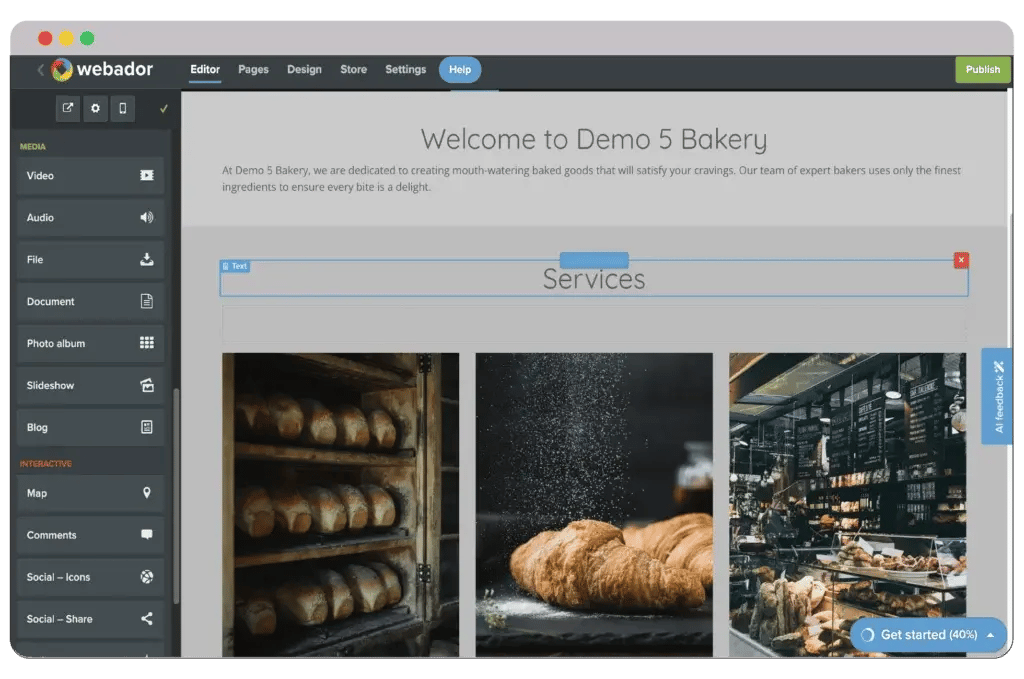Click the green saved checkmark icon
This screenshot has width=1024, height=679.
164,108
